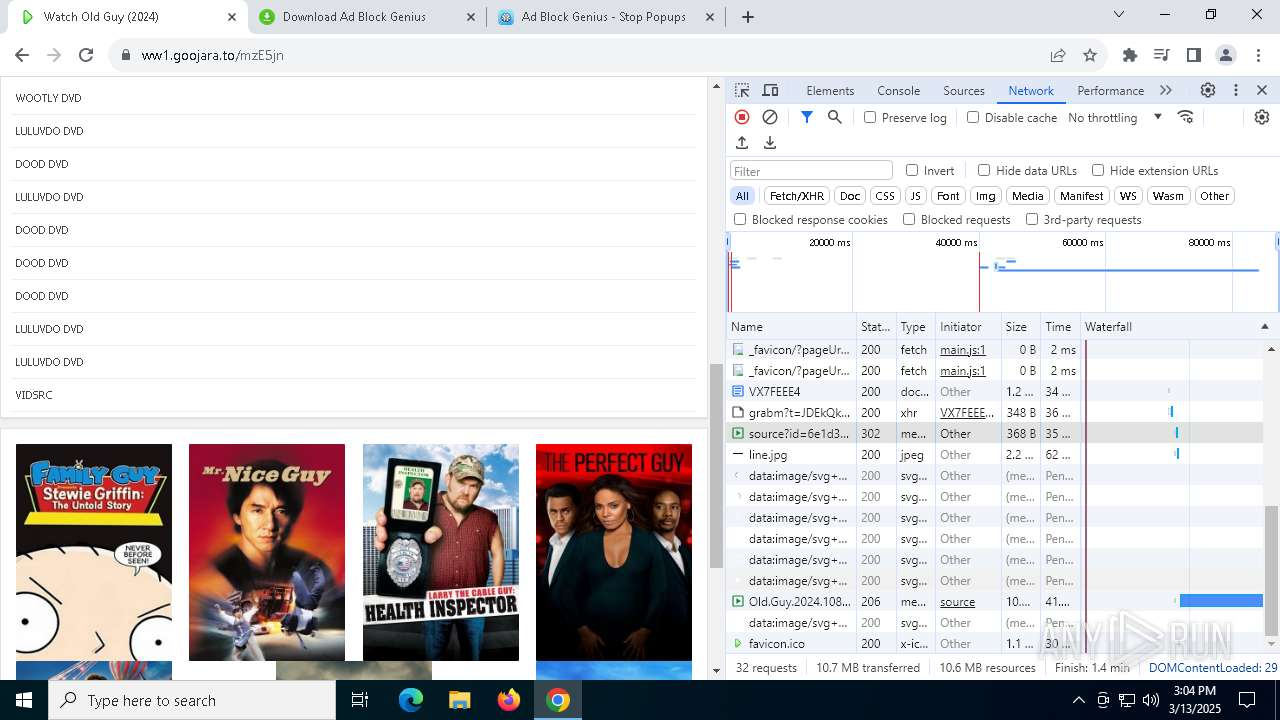The width and height of the screenshot is (1280, 720).
Task: Filter requests by Img
Action: [x=986, y=196]
